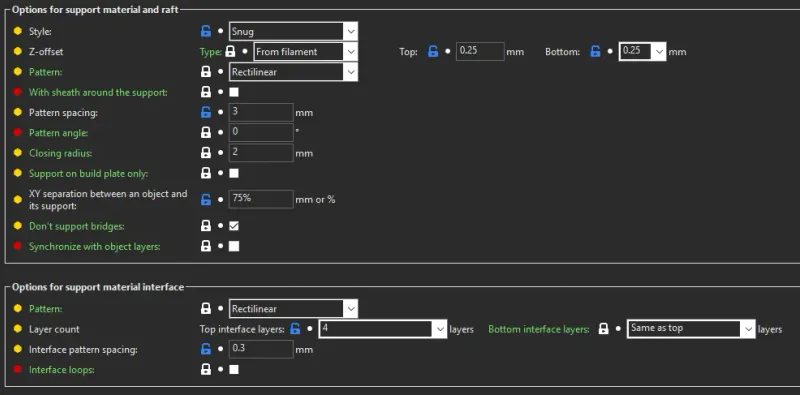Click the blue unlocked lock for Top interface layers
The height and width of the screenshot is (395, 800).
[295, 329]
